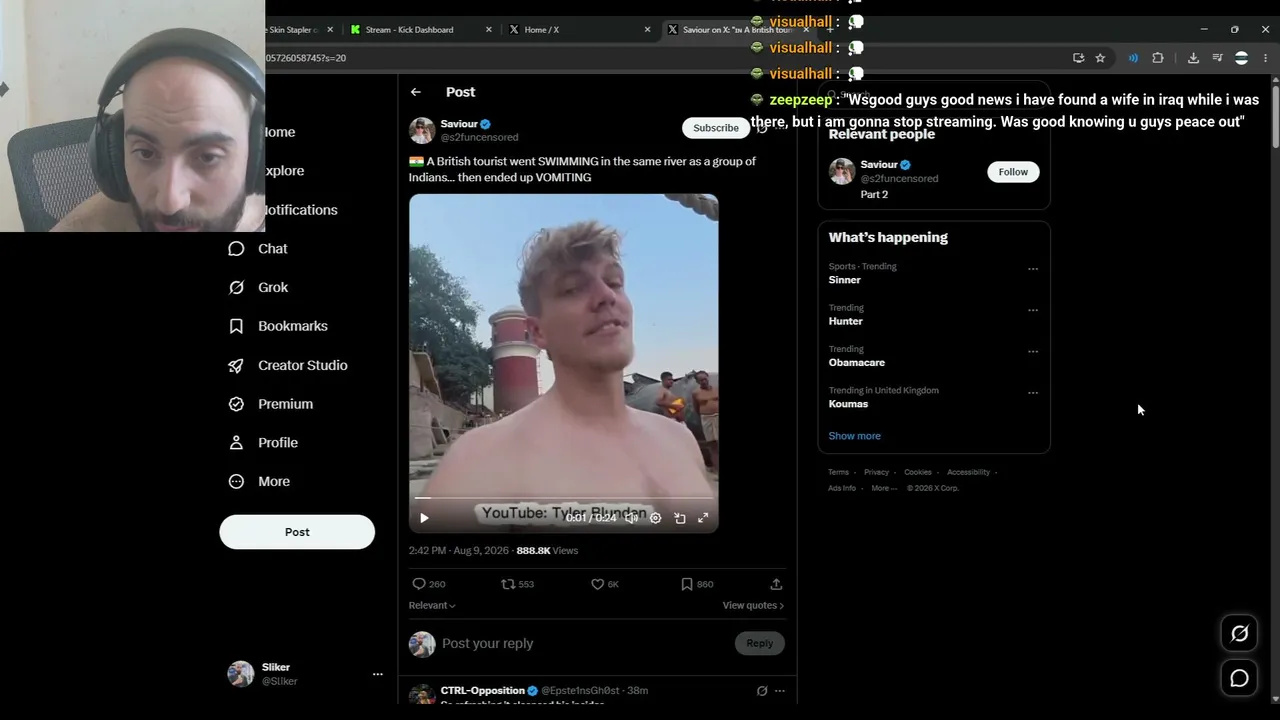Open options for Sinner trend
The image size is (1280, 720).
pyautogui.click(x=1033, y=269)
